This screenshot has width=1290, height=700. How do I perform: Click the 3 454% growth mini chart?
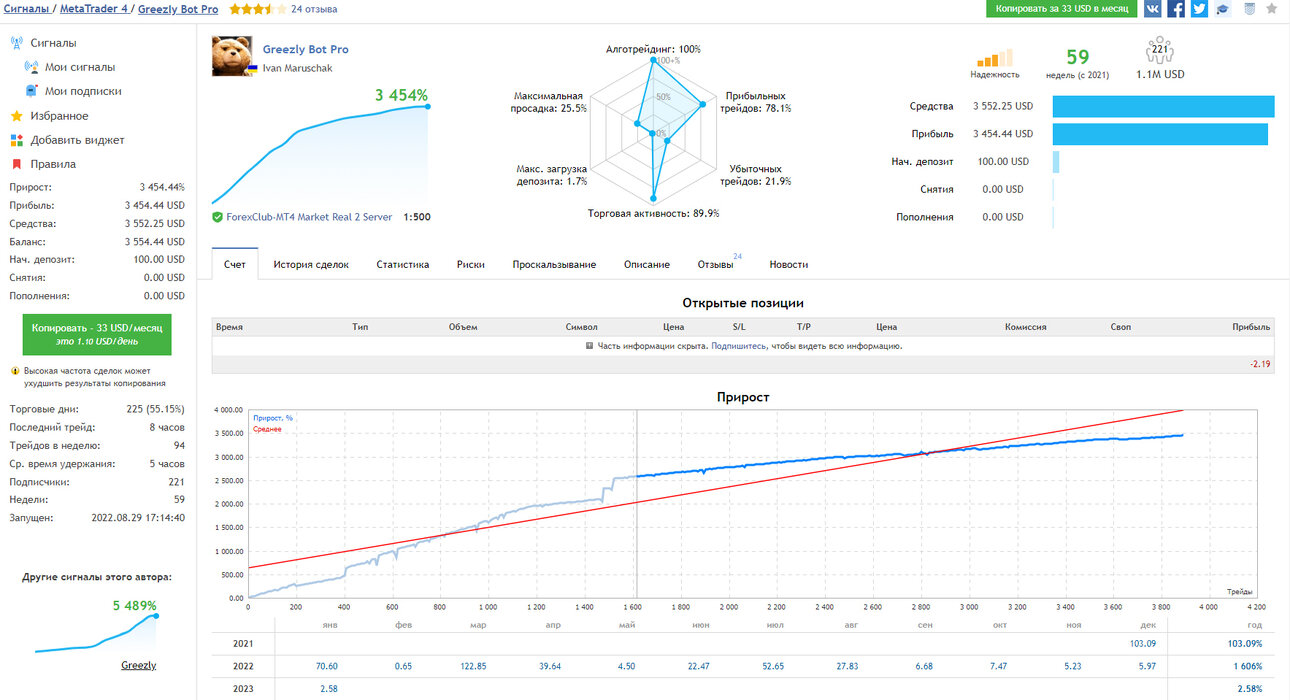[x=321, y=153]
